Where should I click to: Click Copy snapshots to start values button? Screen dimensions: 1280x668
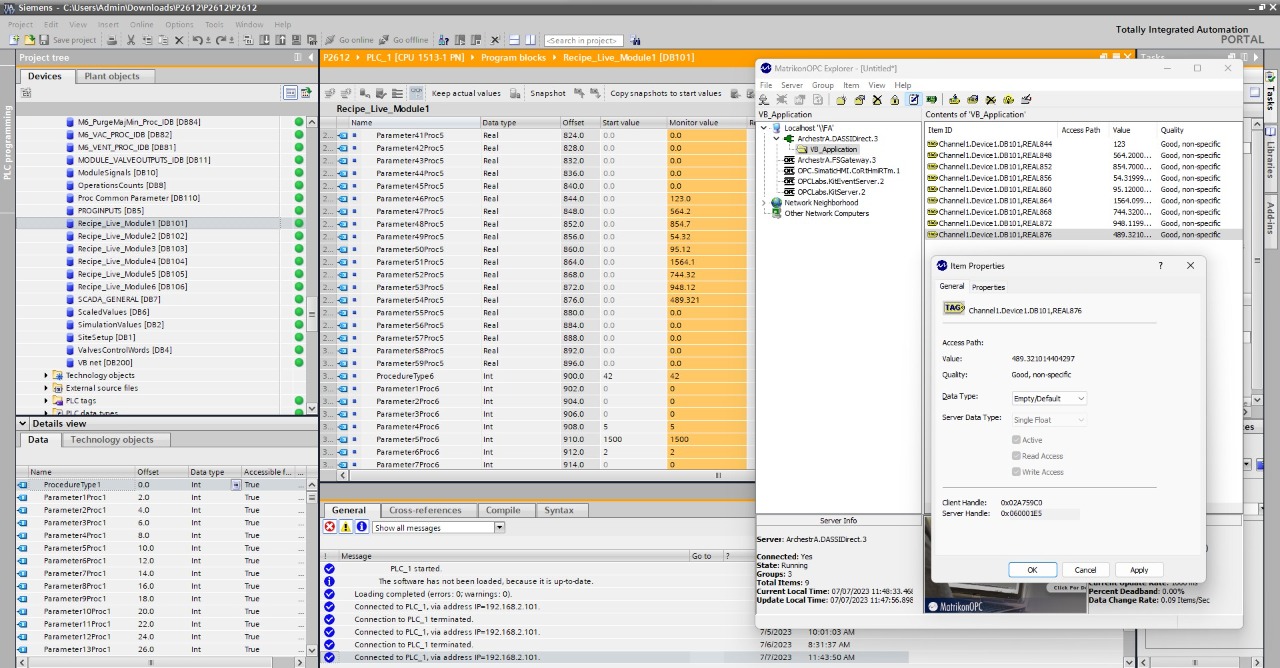(666, 93)
